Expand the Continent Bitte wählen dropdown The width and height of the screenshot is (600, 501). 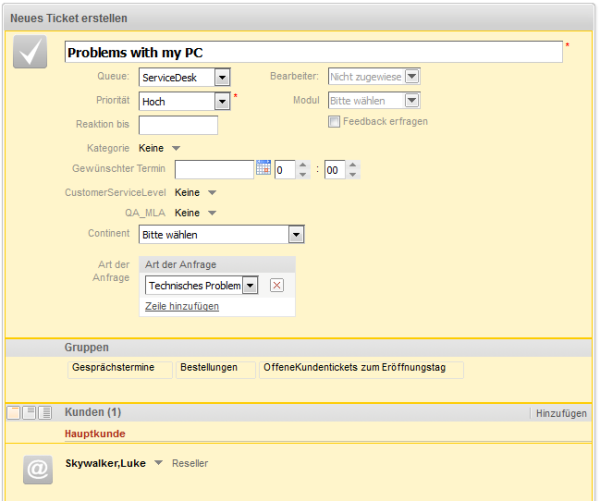point(296,235)
